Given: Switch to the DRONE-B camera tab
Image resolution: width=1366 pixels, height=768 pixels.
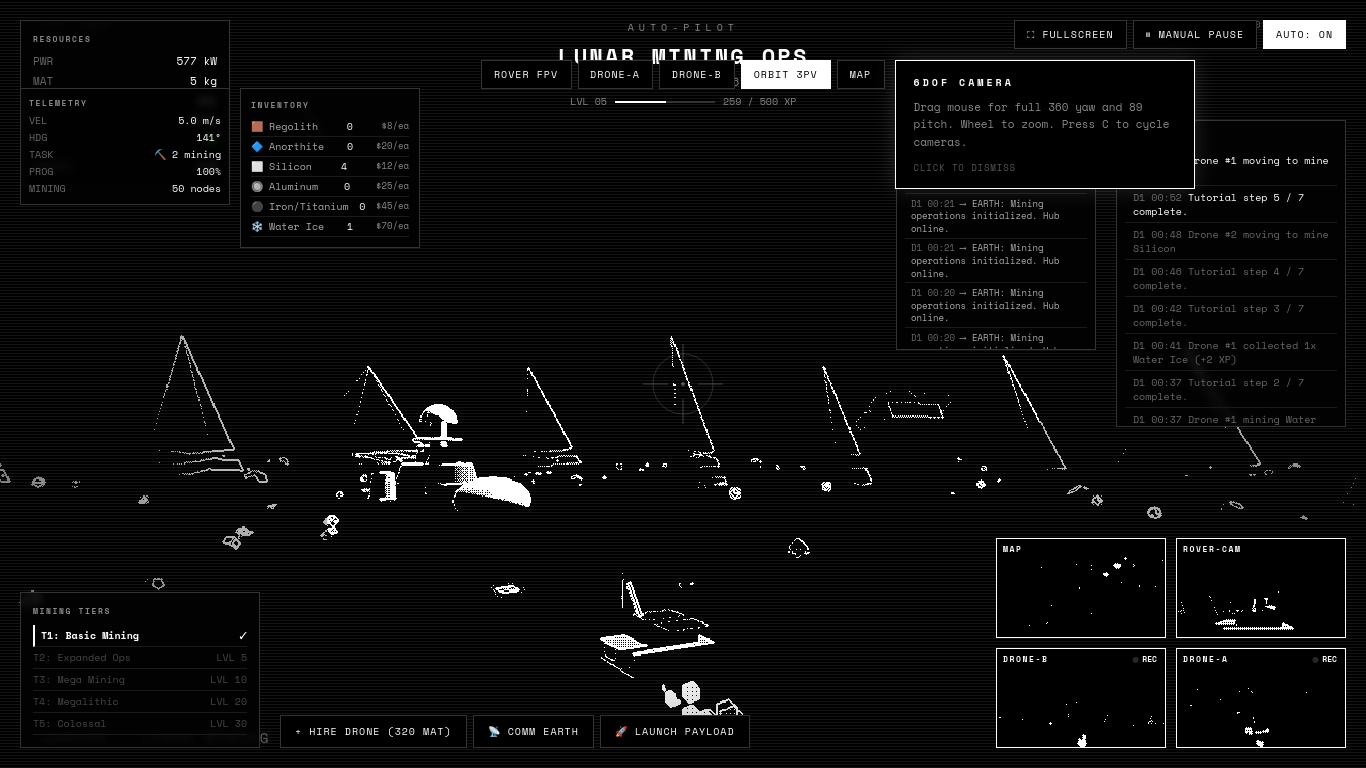Looking at the screenshot, I should point(696,75).
